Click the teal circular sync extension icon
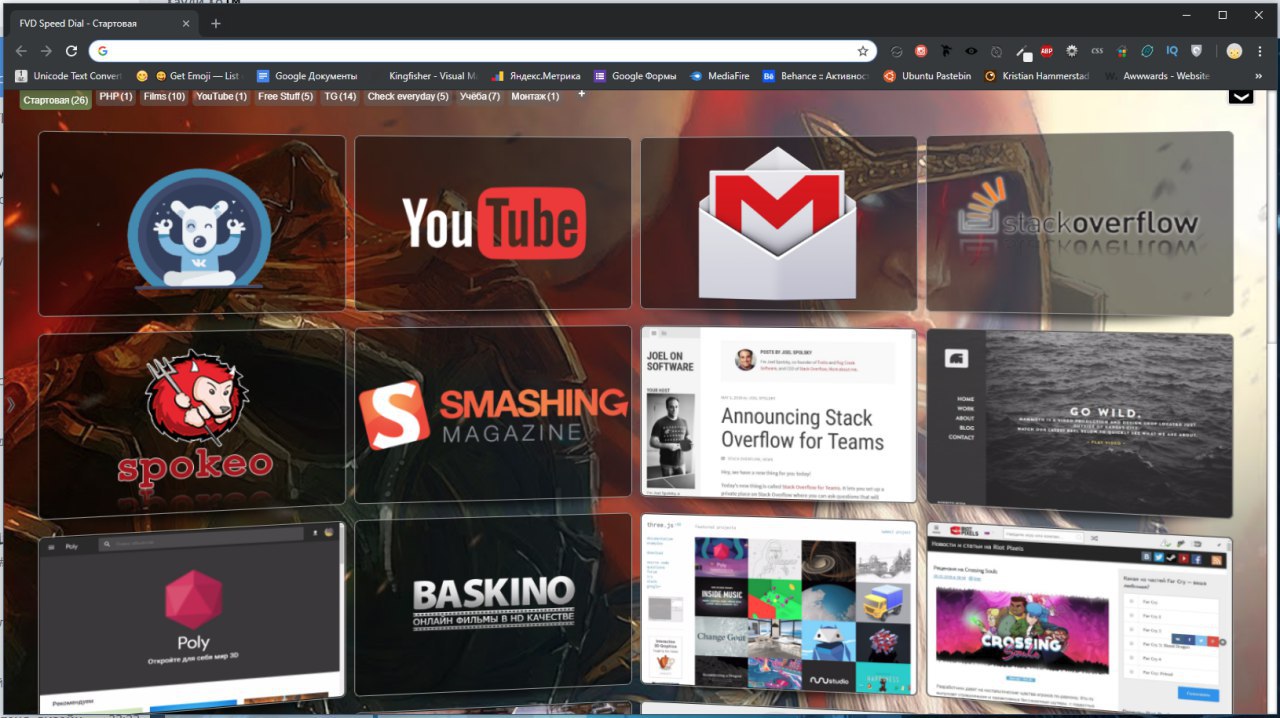The image size is (1280, 718). [1147, 51]
